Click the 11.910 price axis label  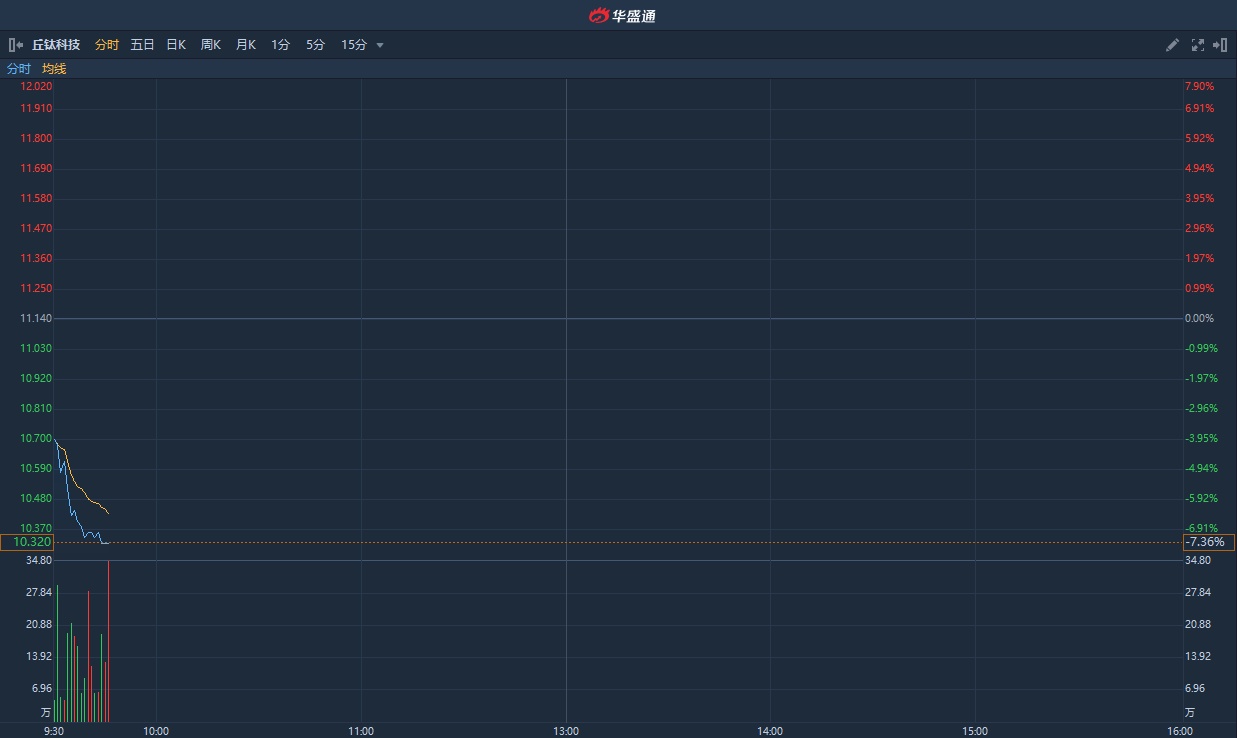(x=36, y=108)
